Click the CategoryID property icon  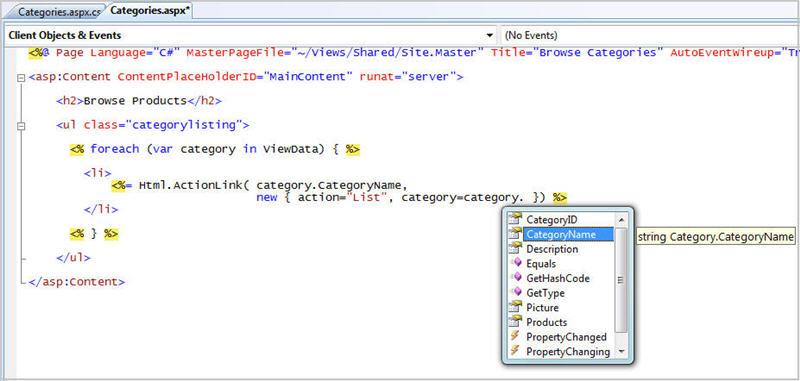pyautogui.click(x=516, y=219)
